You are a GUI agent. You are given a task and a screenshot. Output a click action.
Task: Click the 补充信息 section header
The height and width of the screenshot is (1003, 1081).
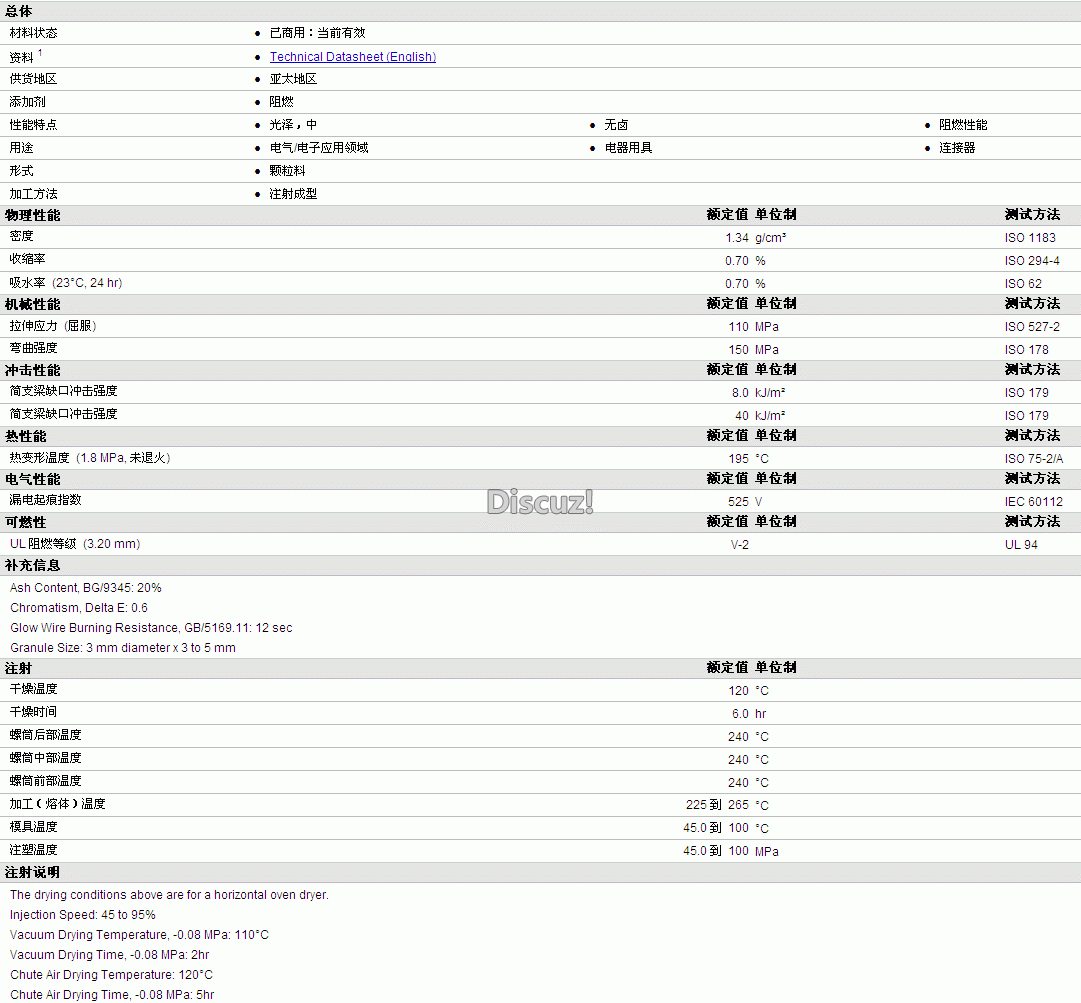tap(32, 565)
